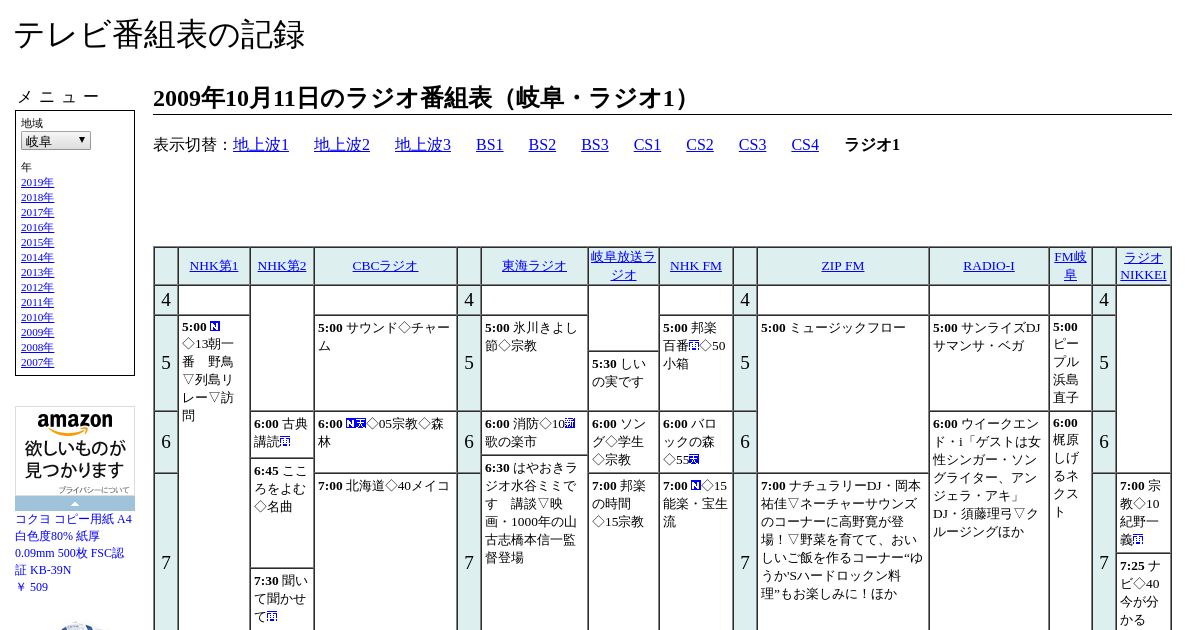The image size is (1200, 630).
Task: Switch display to 地上波1
Action: 261,145
